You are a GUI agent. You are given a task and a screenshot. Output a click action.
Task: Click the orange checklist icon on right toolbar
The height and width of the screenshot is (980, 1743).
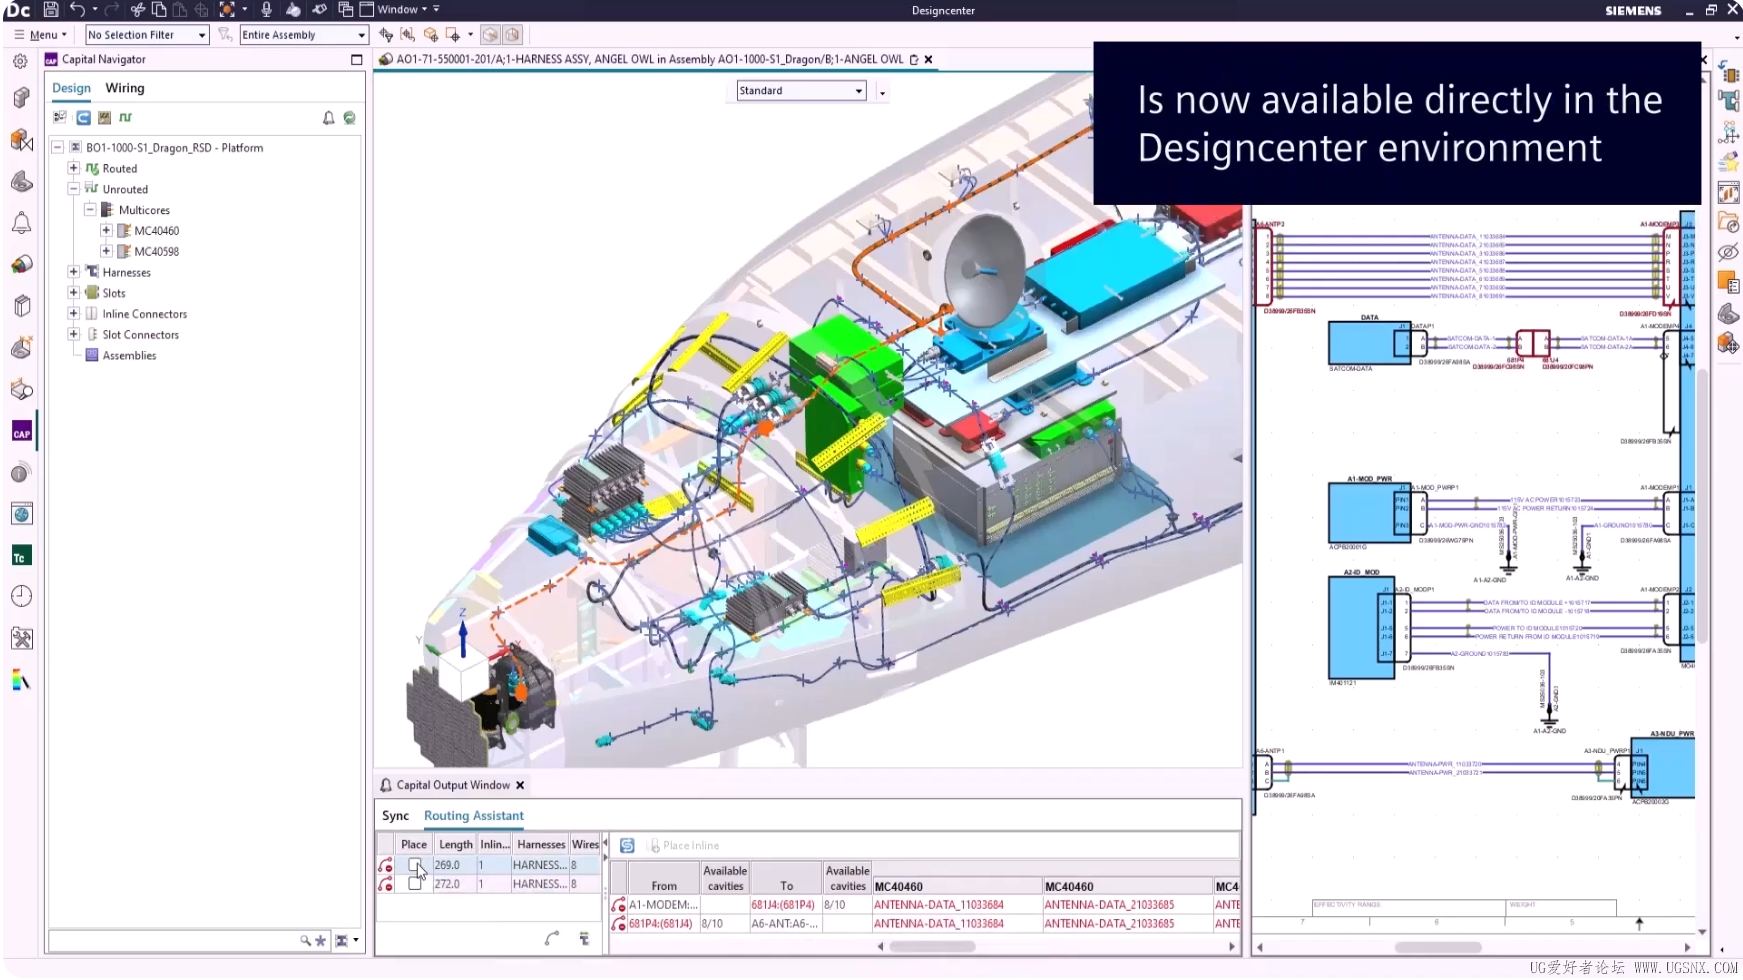tap(1728, 283)
